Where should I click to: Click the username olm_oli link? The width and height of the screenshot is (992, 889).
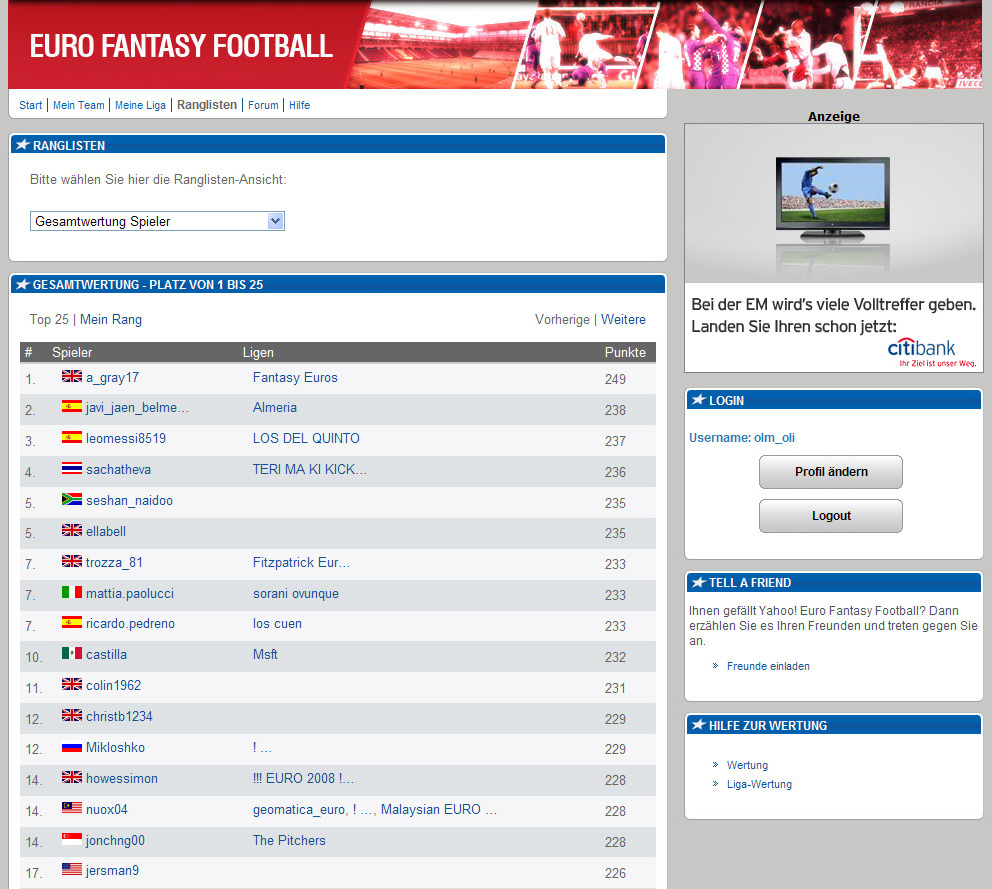coord(774,438)
